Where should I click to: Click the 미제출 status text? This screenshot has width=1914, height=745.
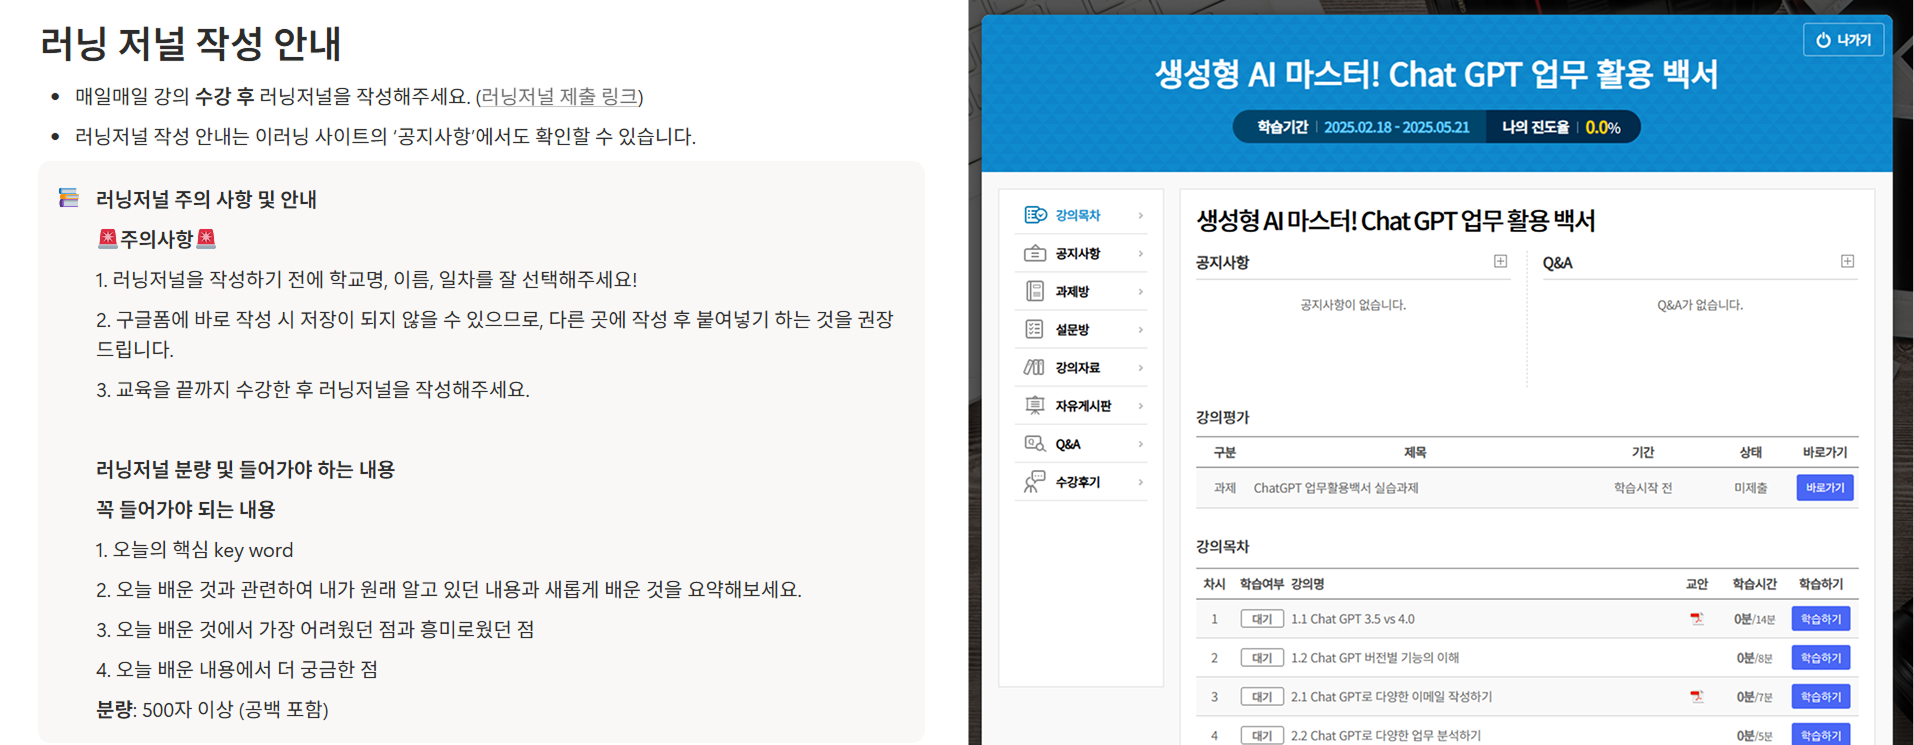1750,488
